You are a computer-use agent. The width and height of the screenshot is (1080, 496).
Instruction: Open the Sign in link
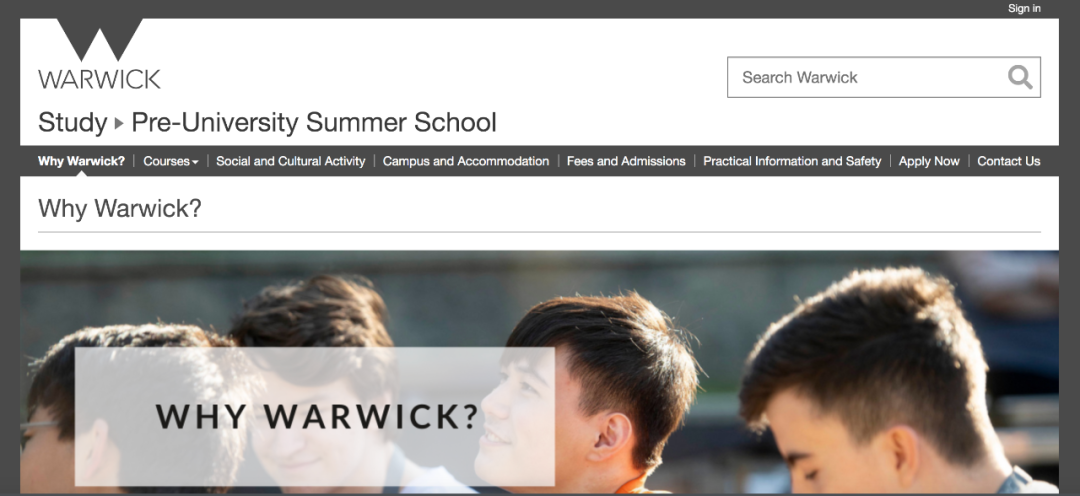[x=1024, y=8]
